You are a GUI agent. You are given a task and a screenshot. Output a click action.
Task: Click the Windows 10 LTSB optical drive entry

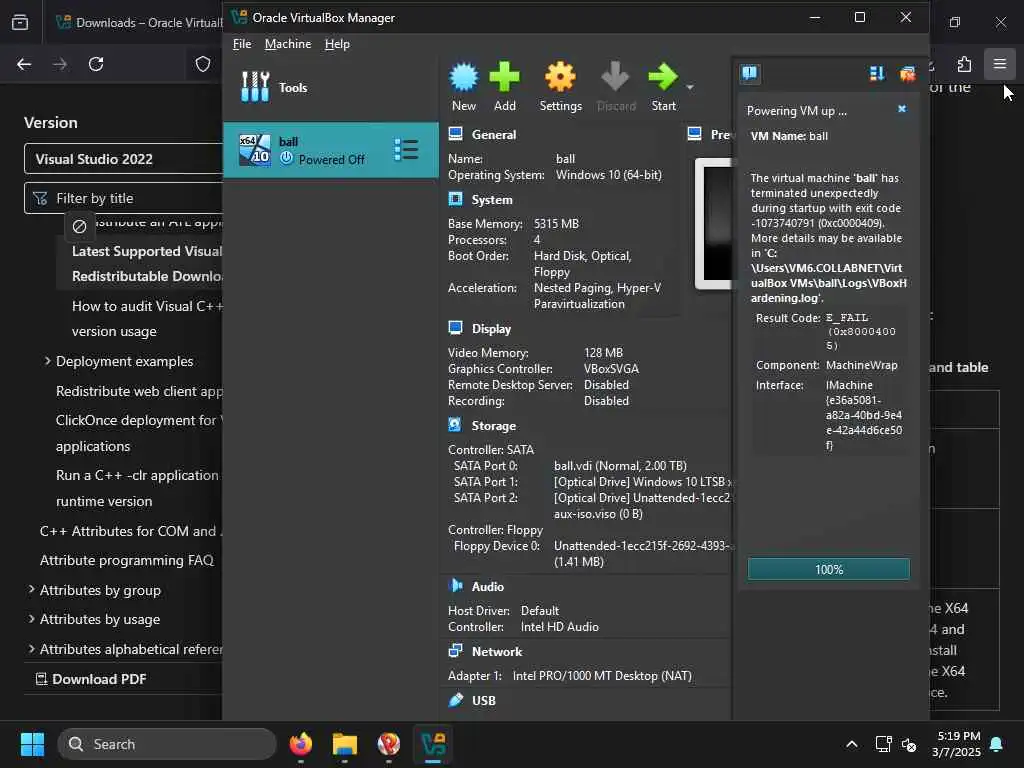pos(643,482)
